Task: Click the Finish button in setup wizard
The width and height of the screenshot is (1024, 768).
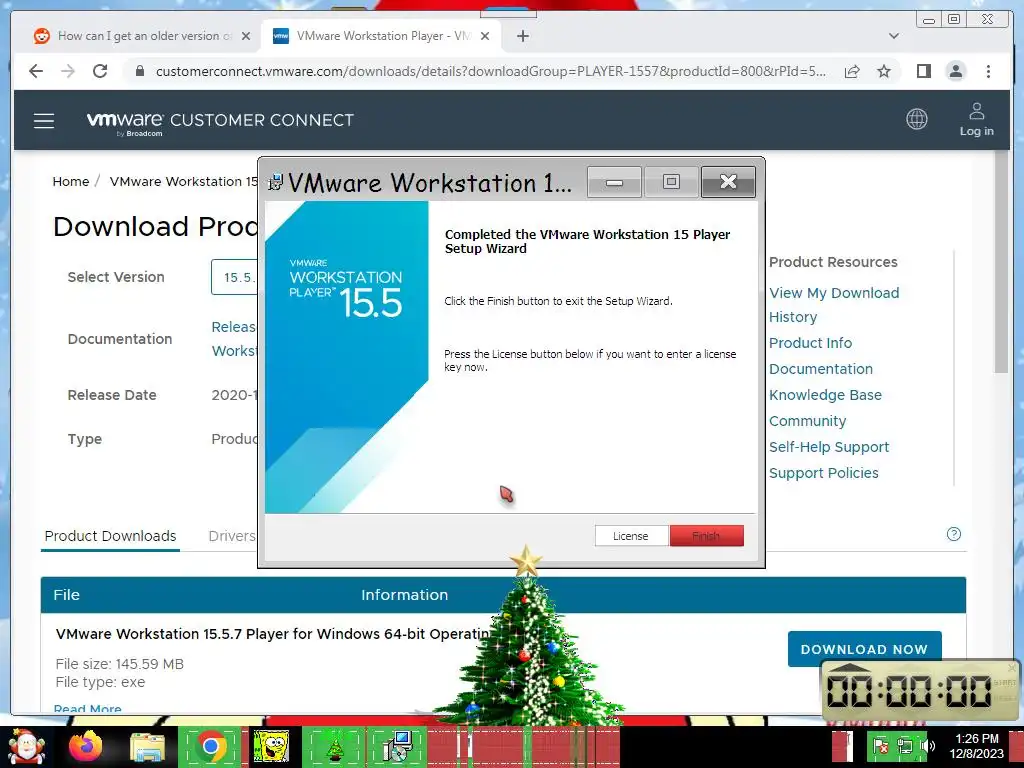Action: 706,536
